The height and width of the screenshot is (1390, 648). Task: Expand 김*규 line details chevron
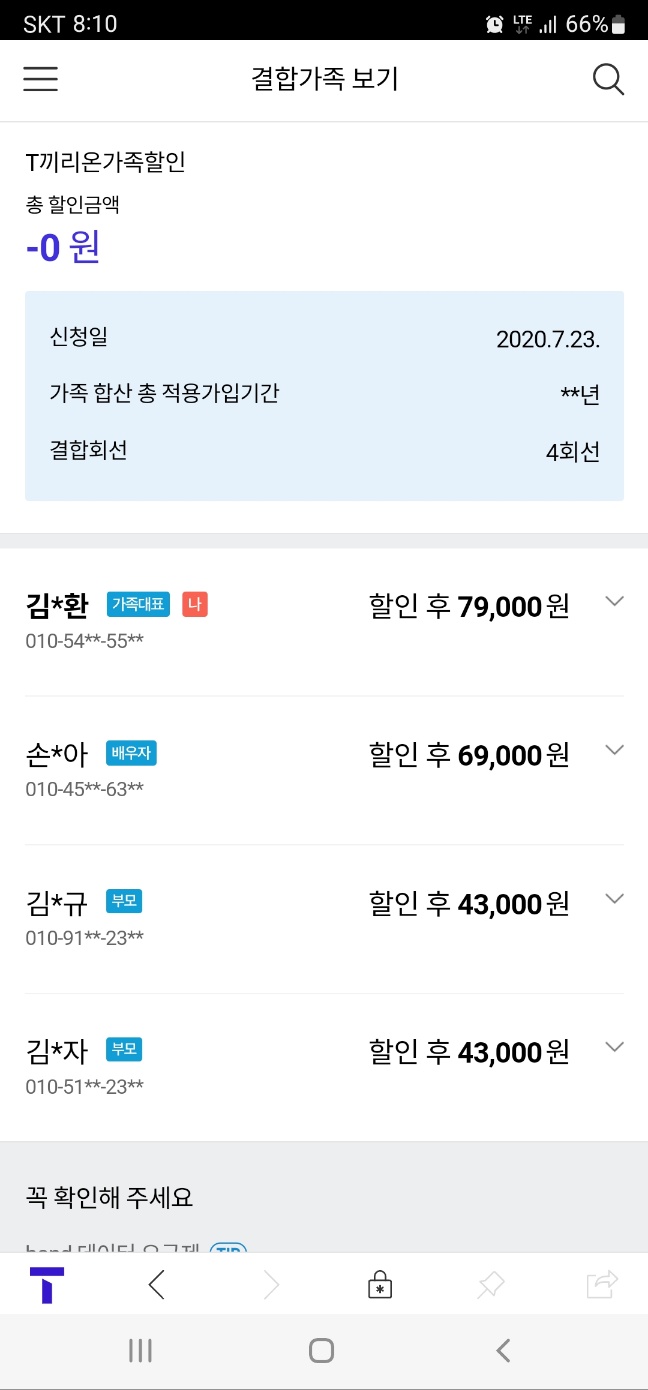tap(615, 899)
